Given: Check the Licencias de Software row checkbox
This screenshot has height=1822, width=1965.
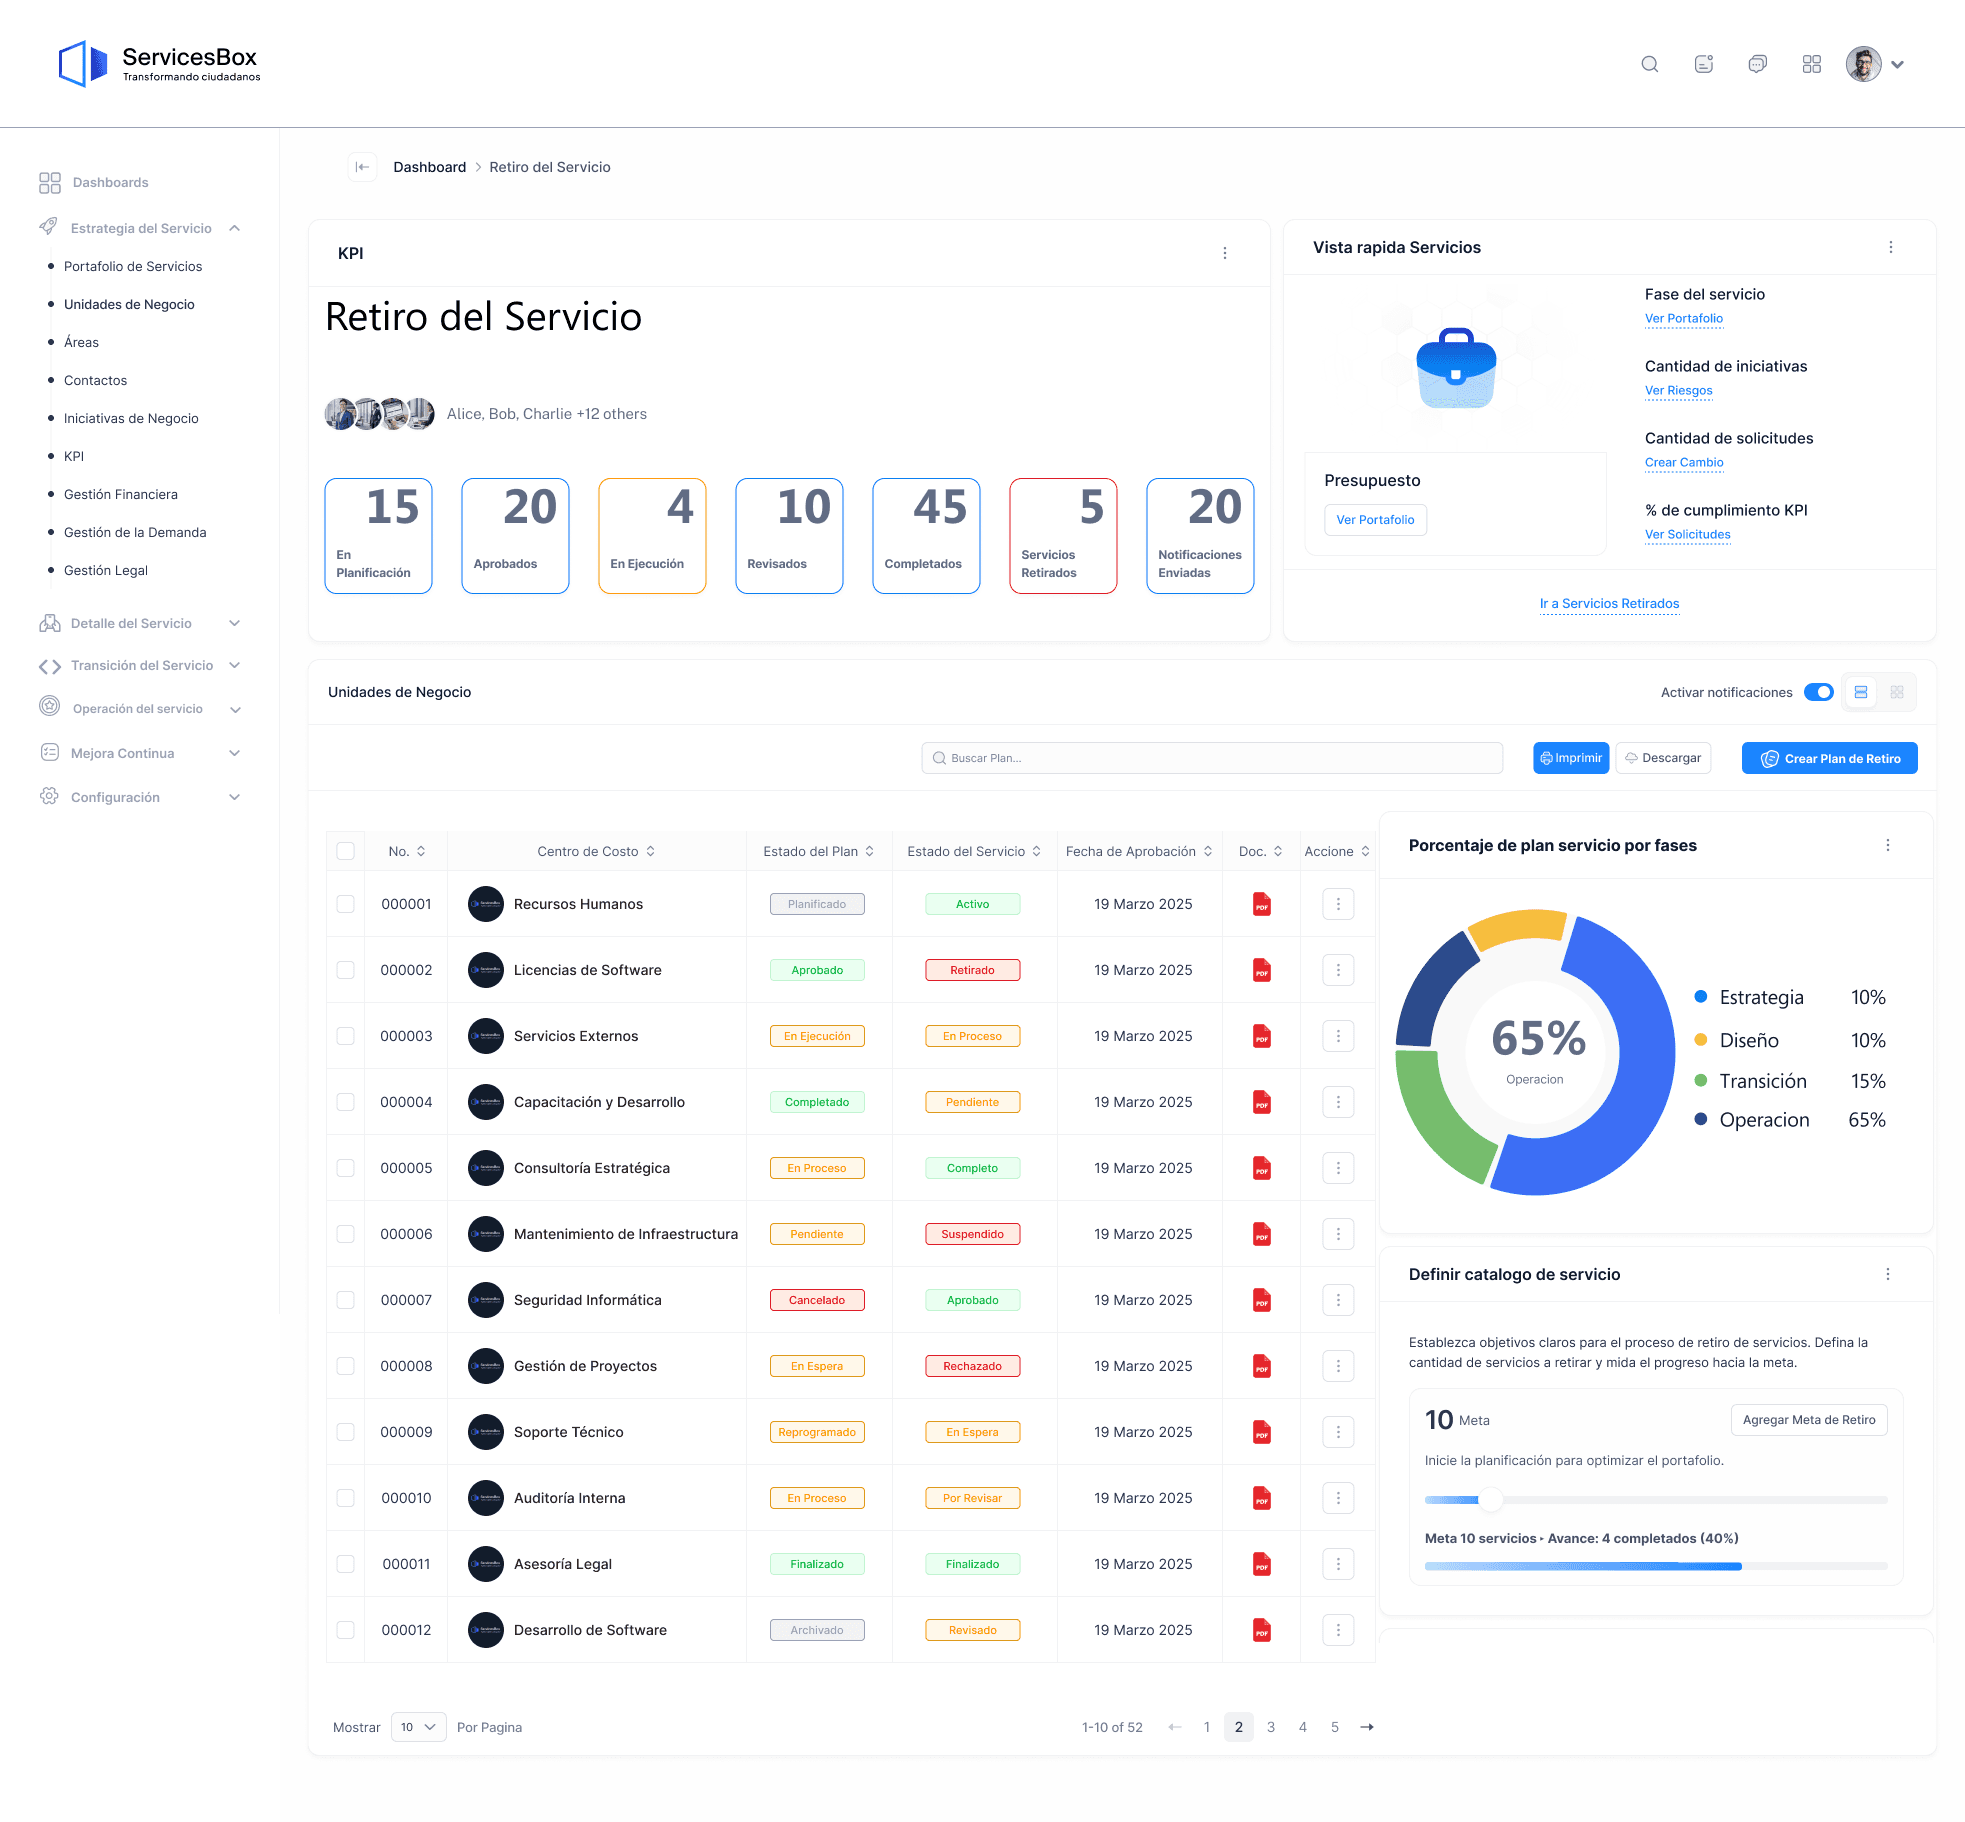Looking at the screenshot, I should coord(346,970).
